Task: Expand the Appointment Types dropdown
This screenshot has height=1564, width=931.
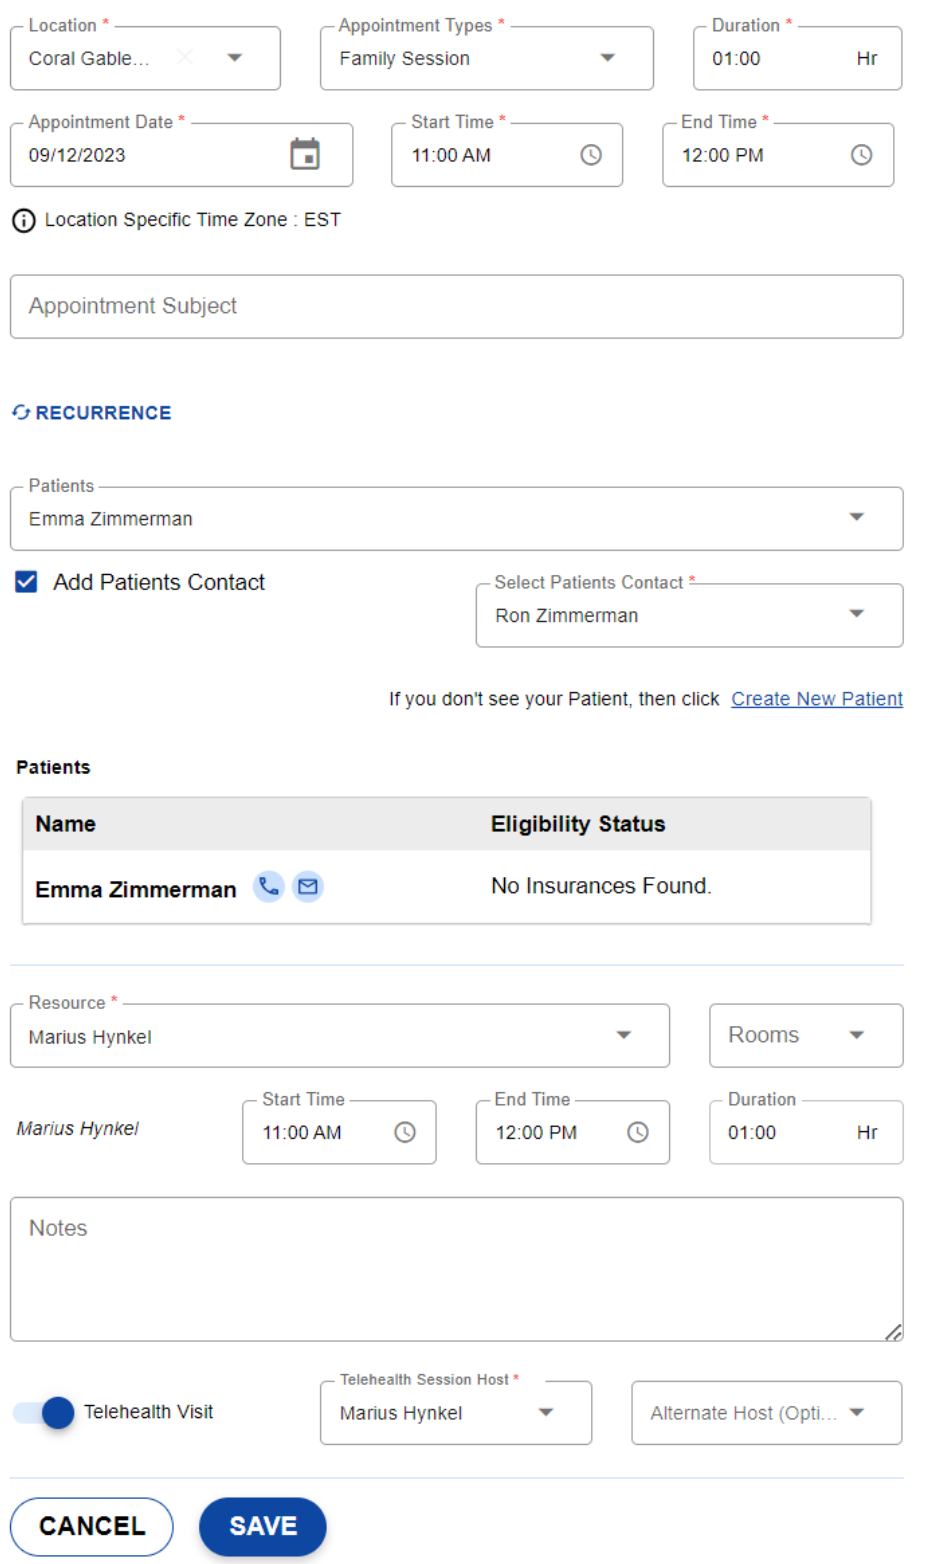Action: [607, 58]
